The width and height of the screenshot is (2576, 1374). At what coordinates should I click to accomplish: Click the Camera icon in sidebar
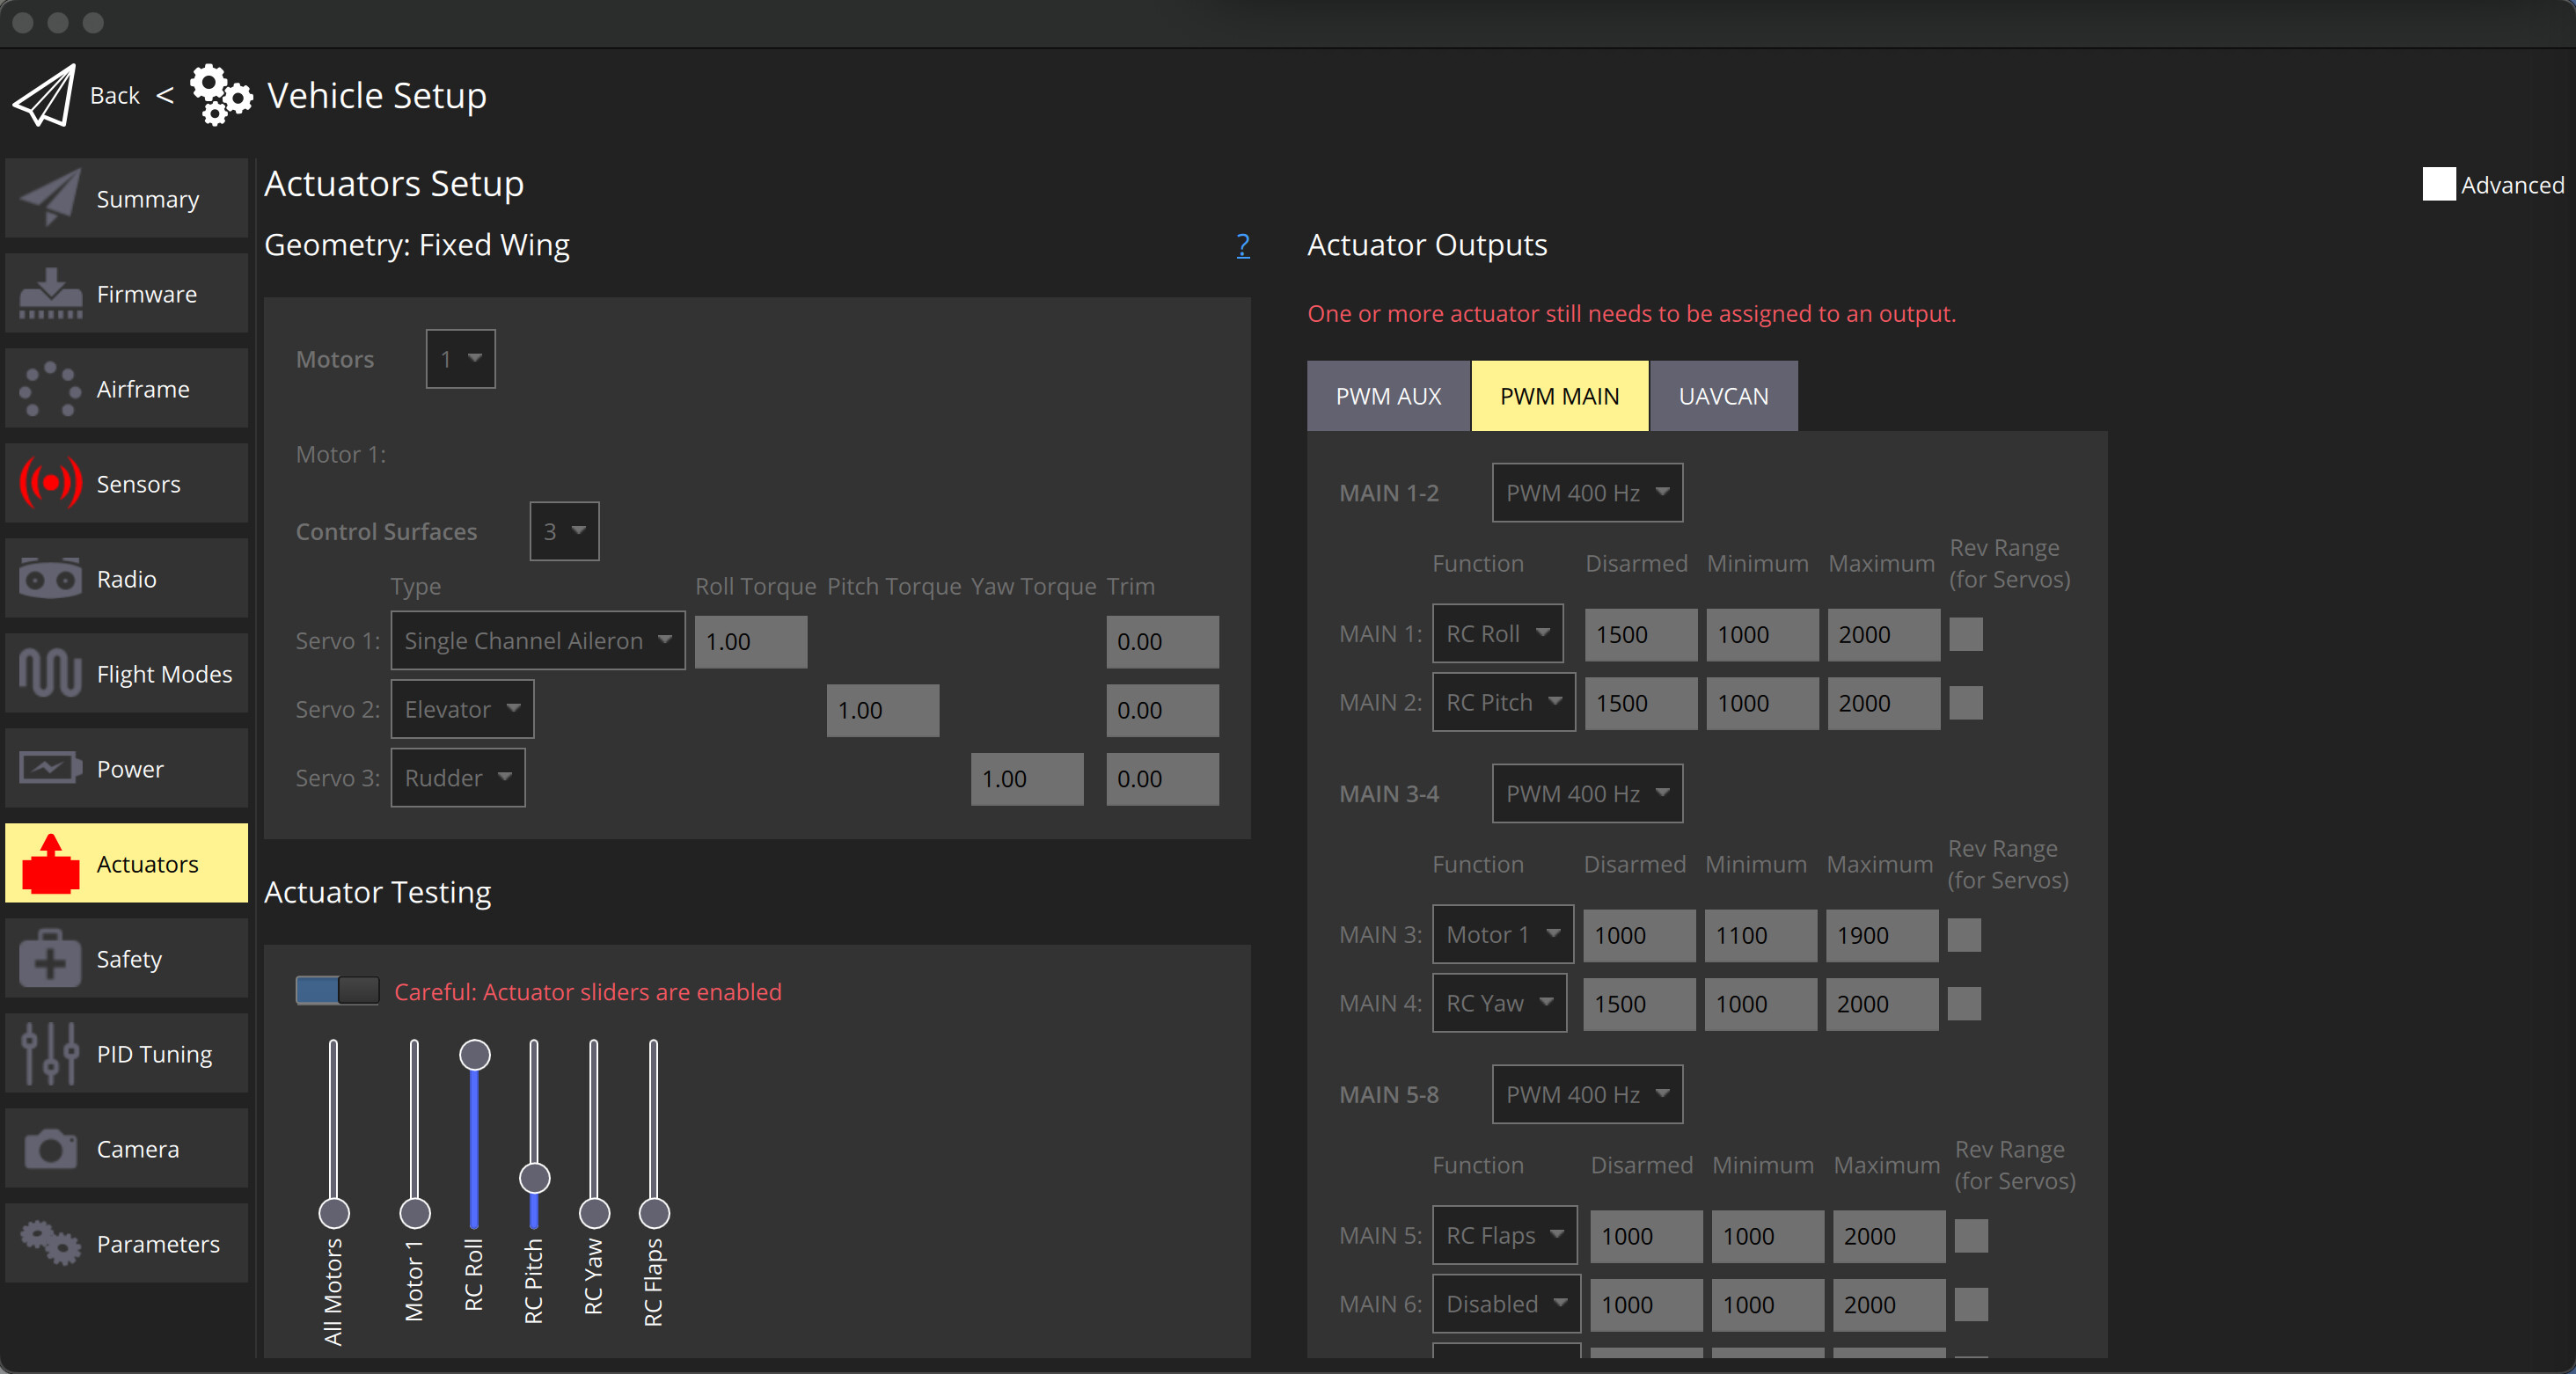[50, 1148]
